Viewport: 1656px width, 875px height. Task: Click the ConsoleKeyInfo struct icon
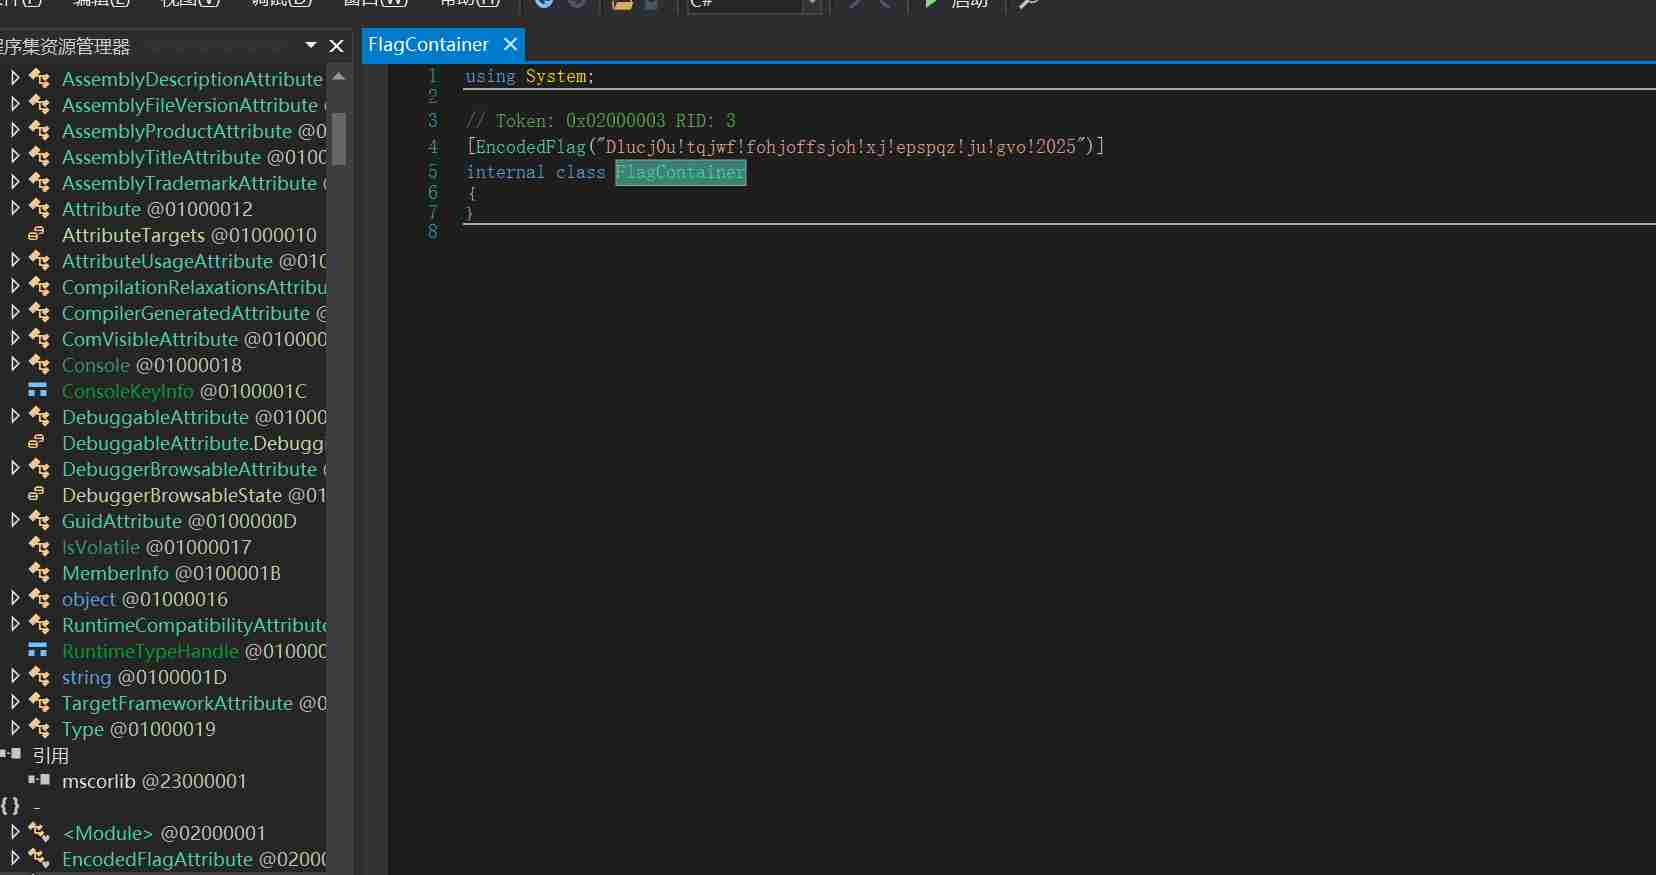(38, 390)
